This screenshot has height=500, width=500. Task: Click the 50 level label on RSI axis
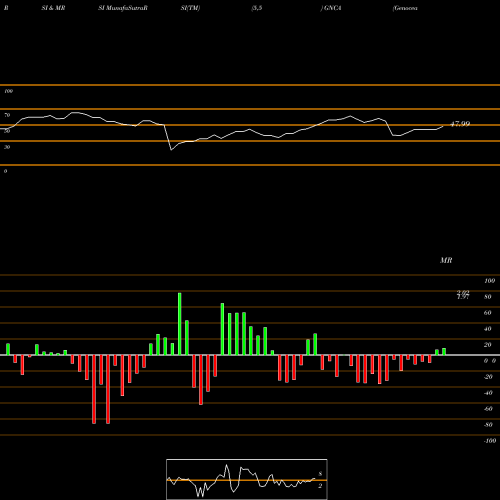tap(7, 131)
